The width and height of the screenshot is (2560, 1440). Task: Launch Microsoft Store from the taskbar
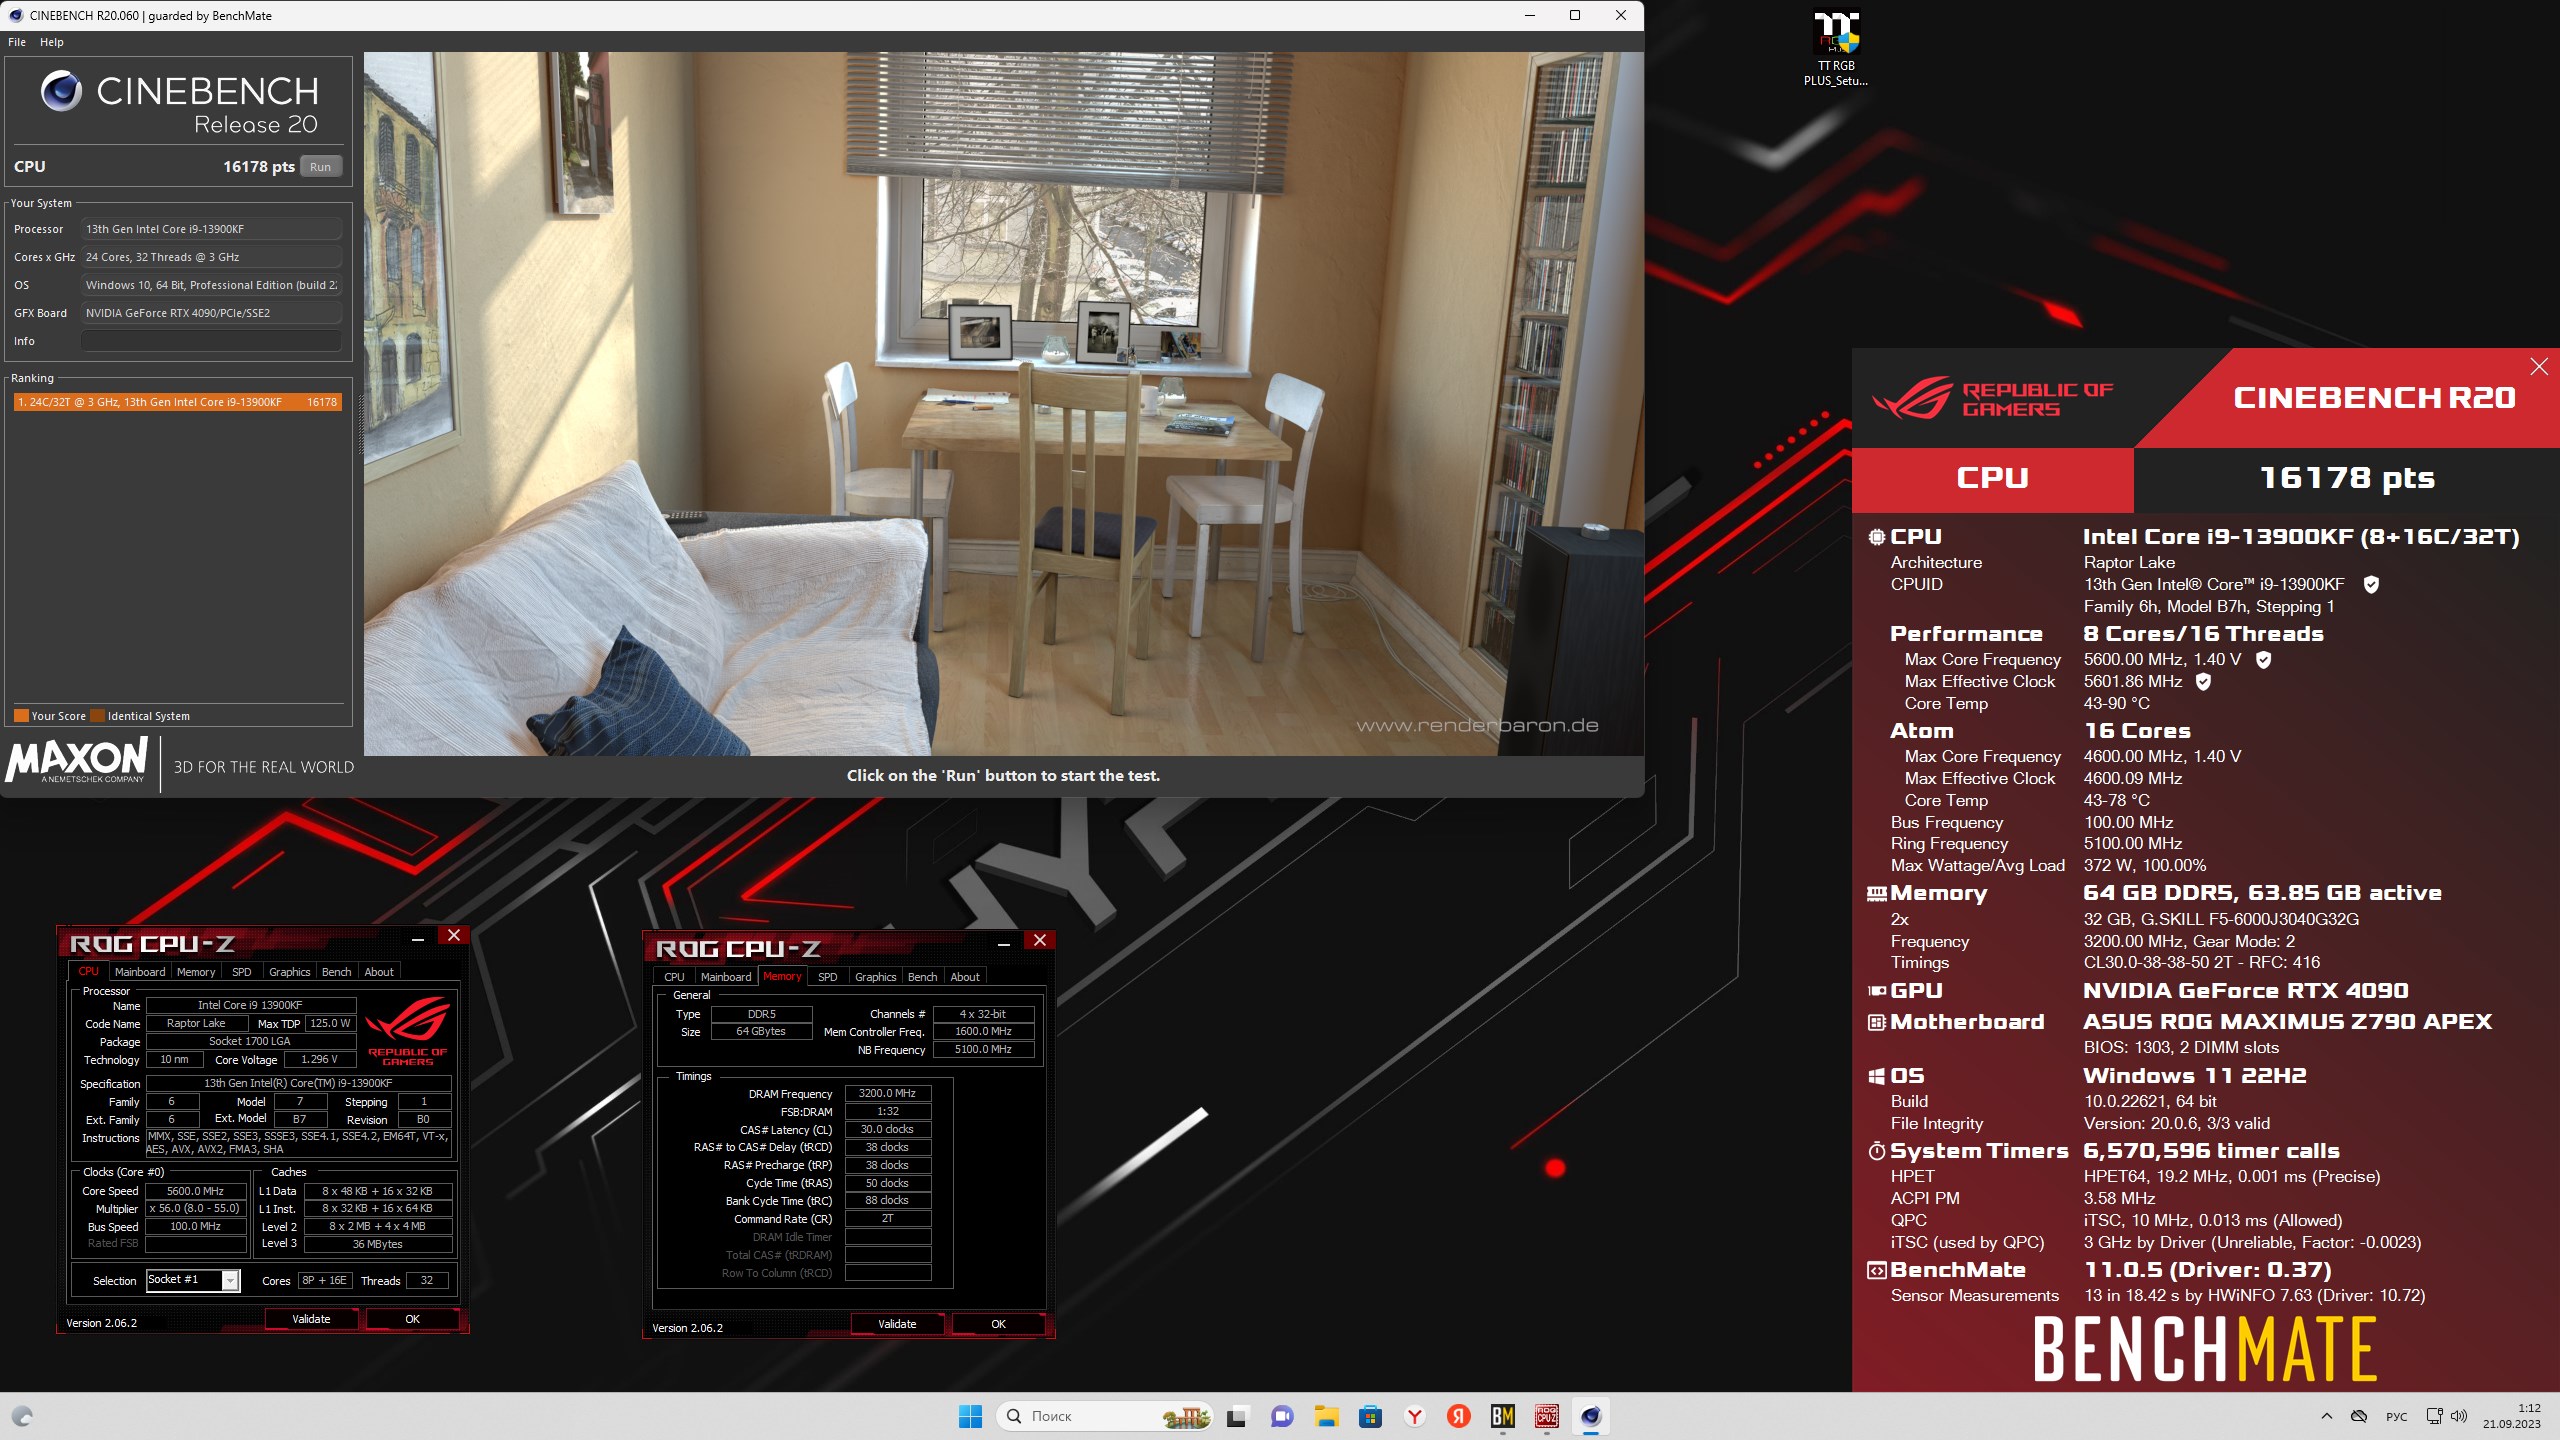point(1370,1416)
